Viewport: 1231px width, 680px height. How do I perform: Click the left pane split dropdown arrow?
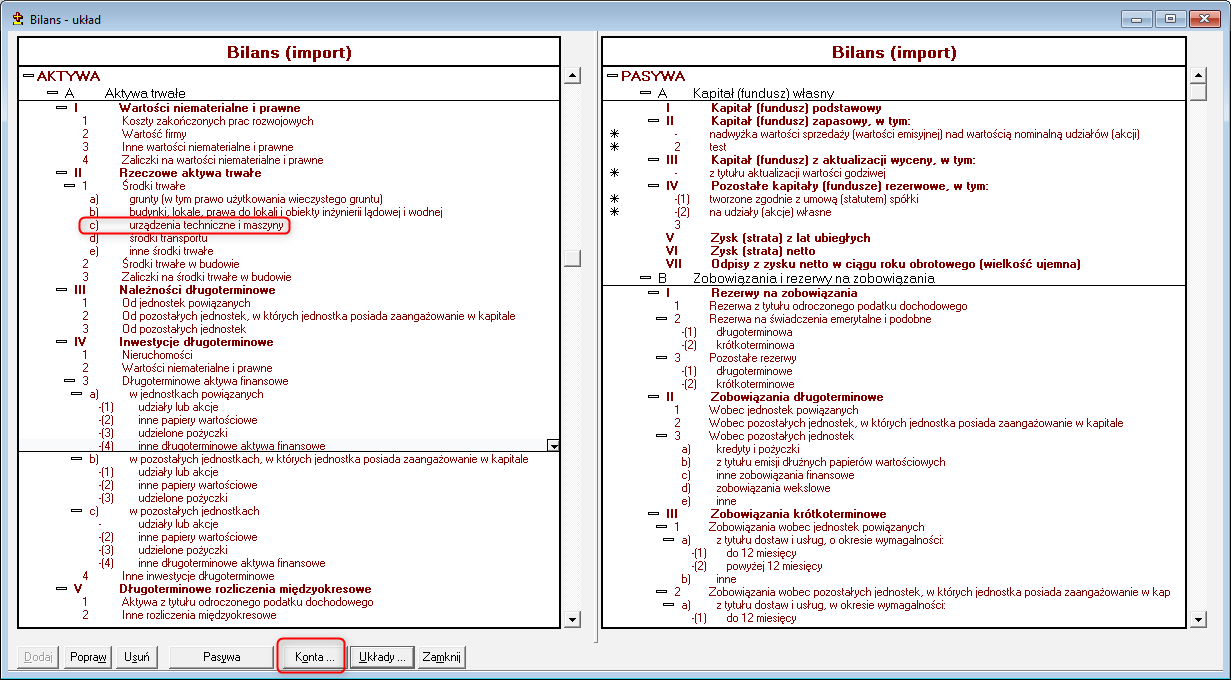tap(553, 445)
